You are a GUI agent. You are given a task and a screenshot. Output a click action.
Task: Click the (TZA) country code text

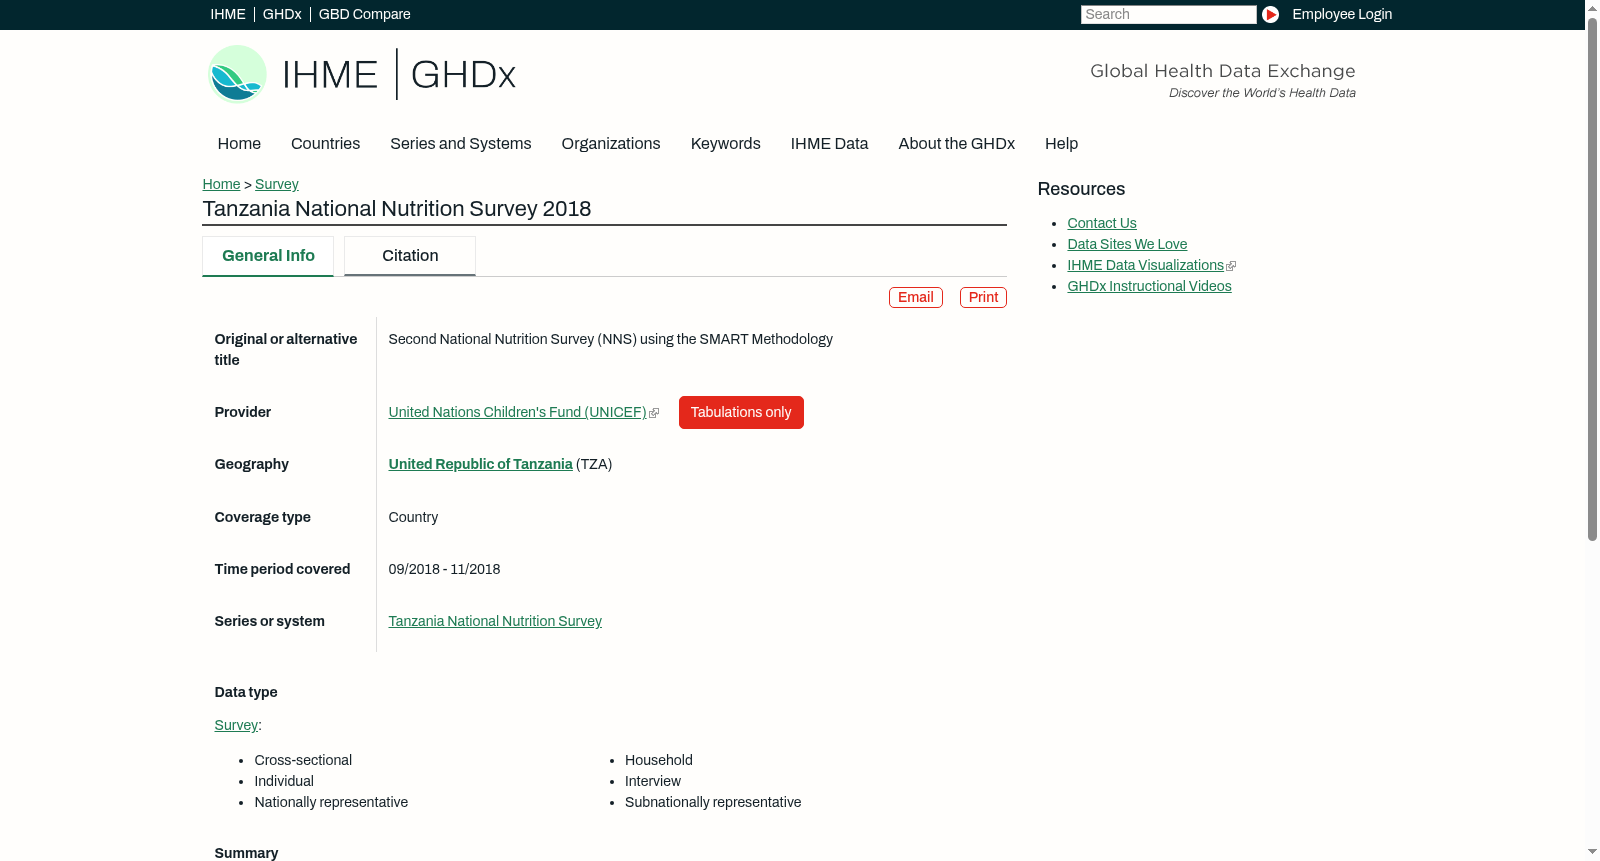click(594, 464)
